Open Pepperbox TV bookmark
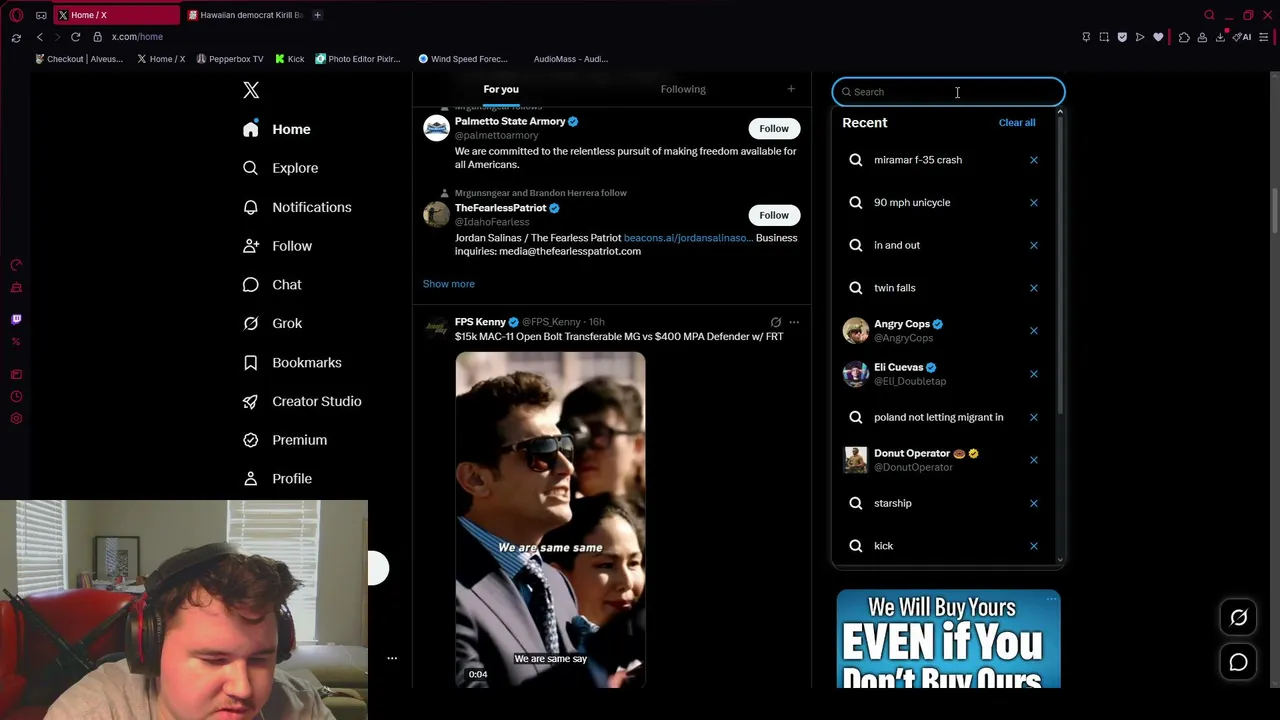Viewport: 1280px width, 720px height. pyautogui.click(x=229, y=59)
